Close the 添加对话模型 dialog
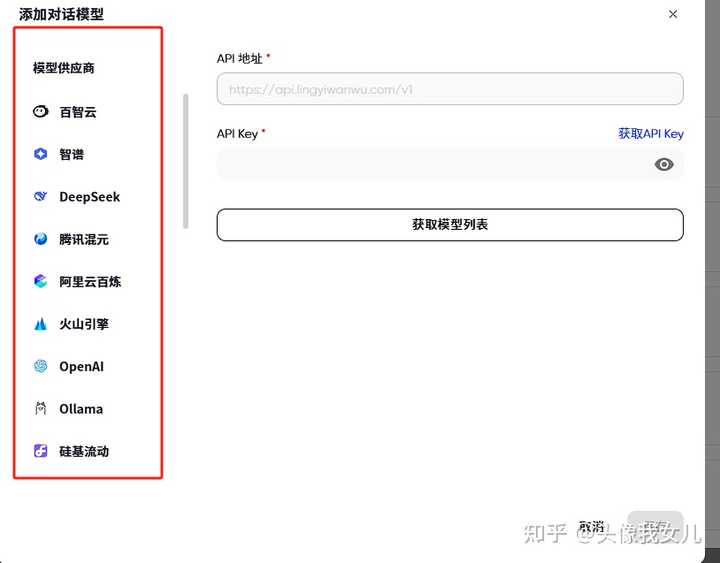 673,14
